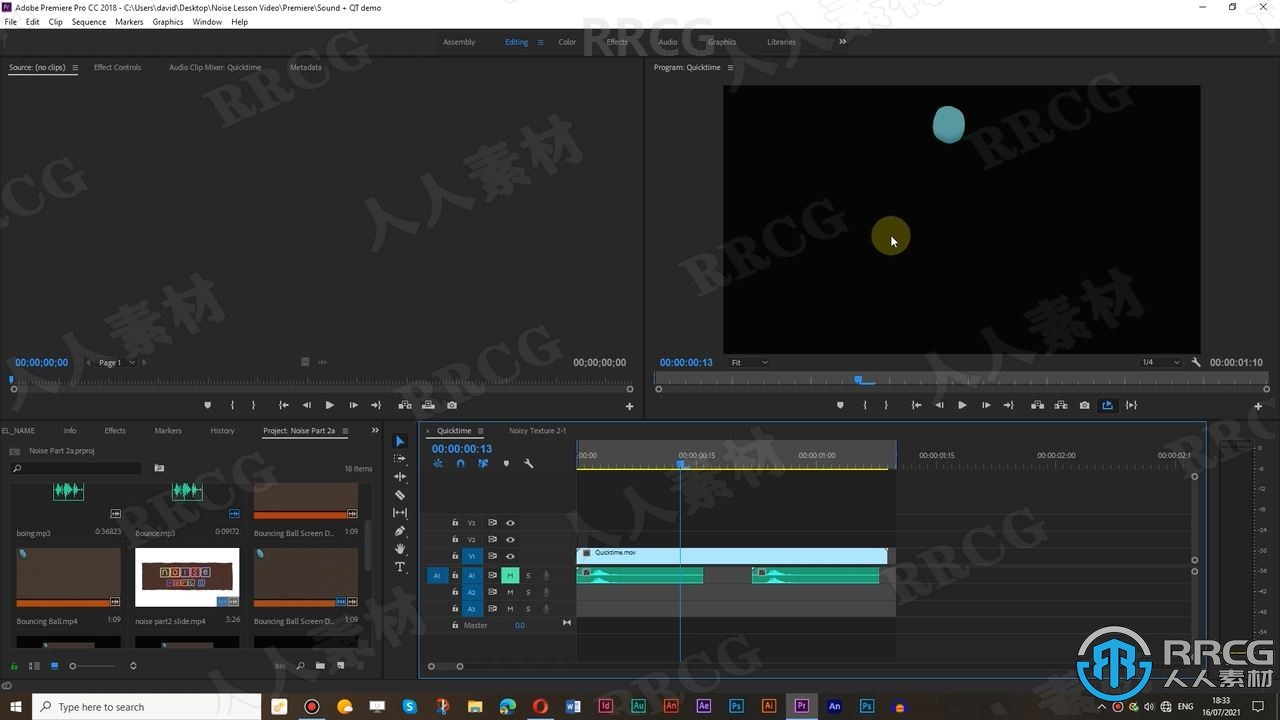Select noise part2 slide.mp4 thumbnail
Viewport: 1280px width, 720px height.
(x=187, y=577)
